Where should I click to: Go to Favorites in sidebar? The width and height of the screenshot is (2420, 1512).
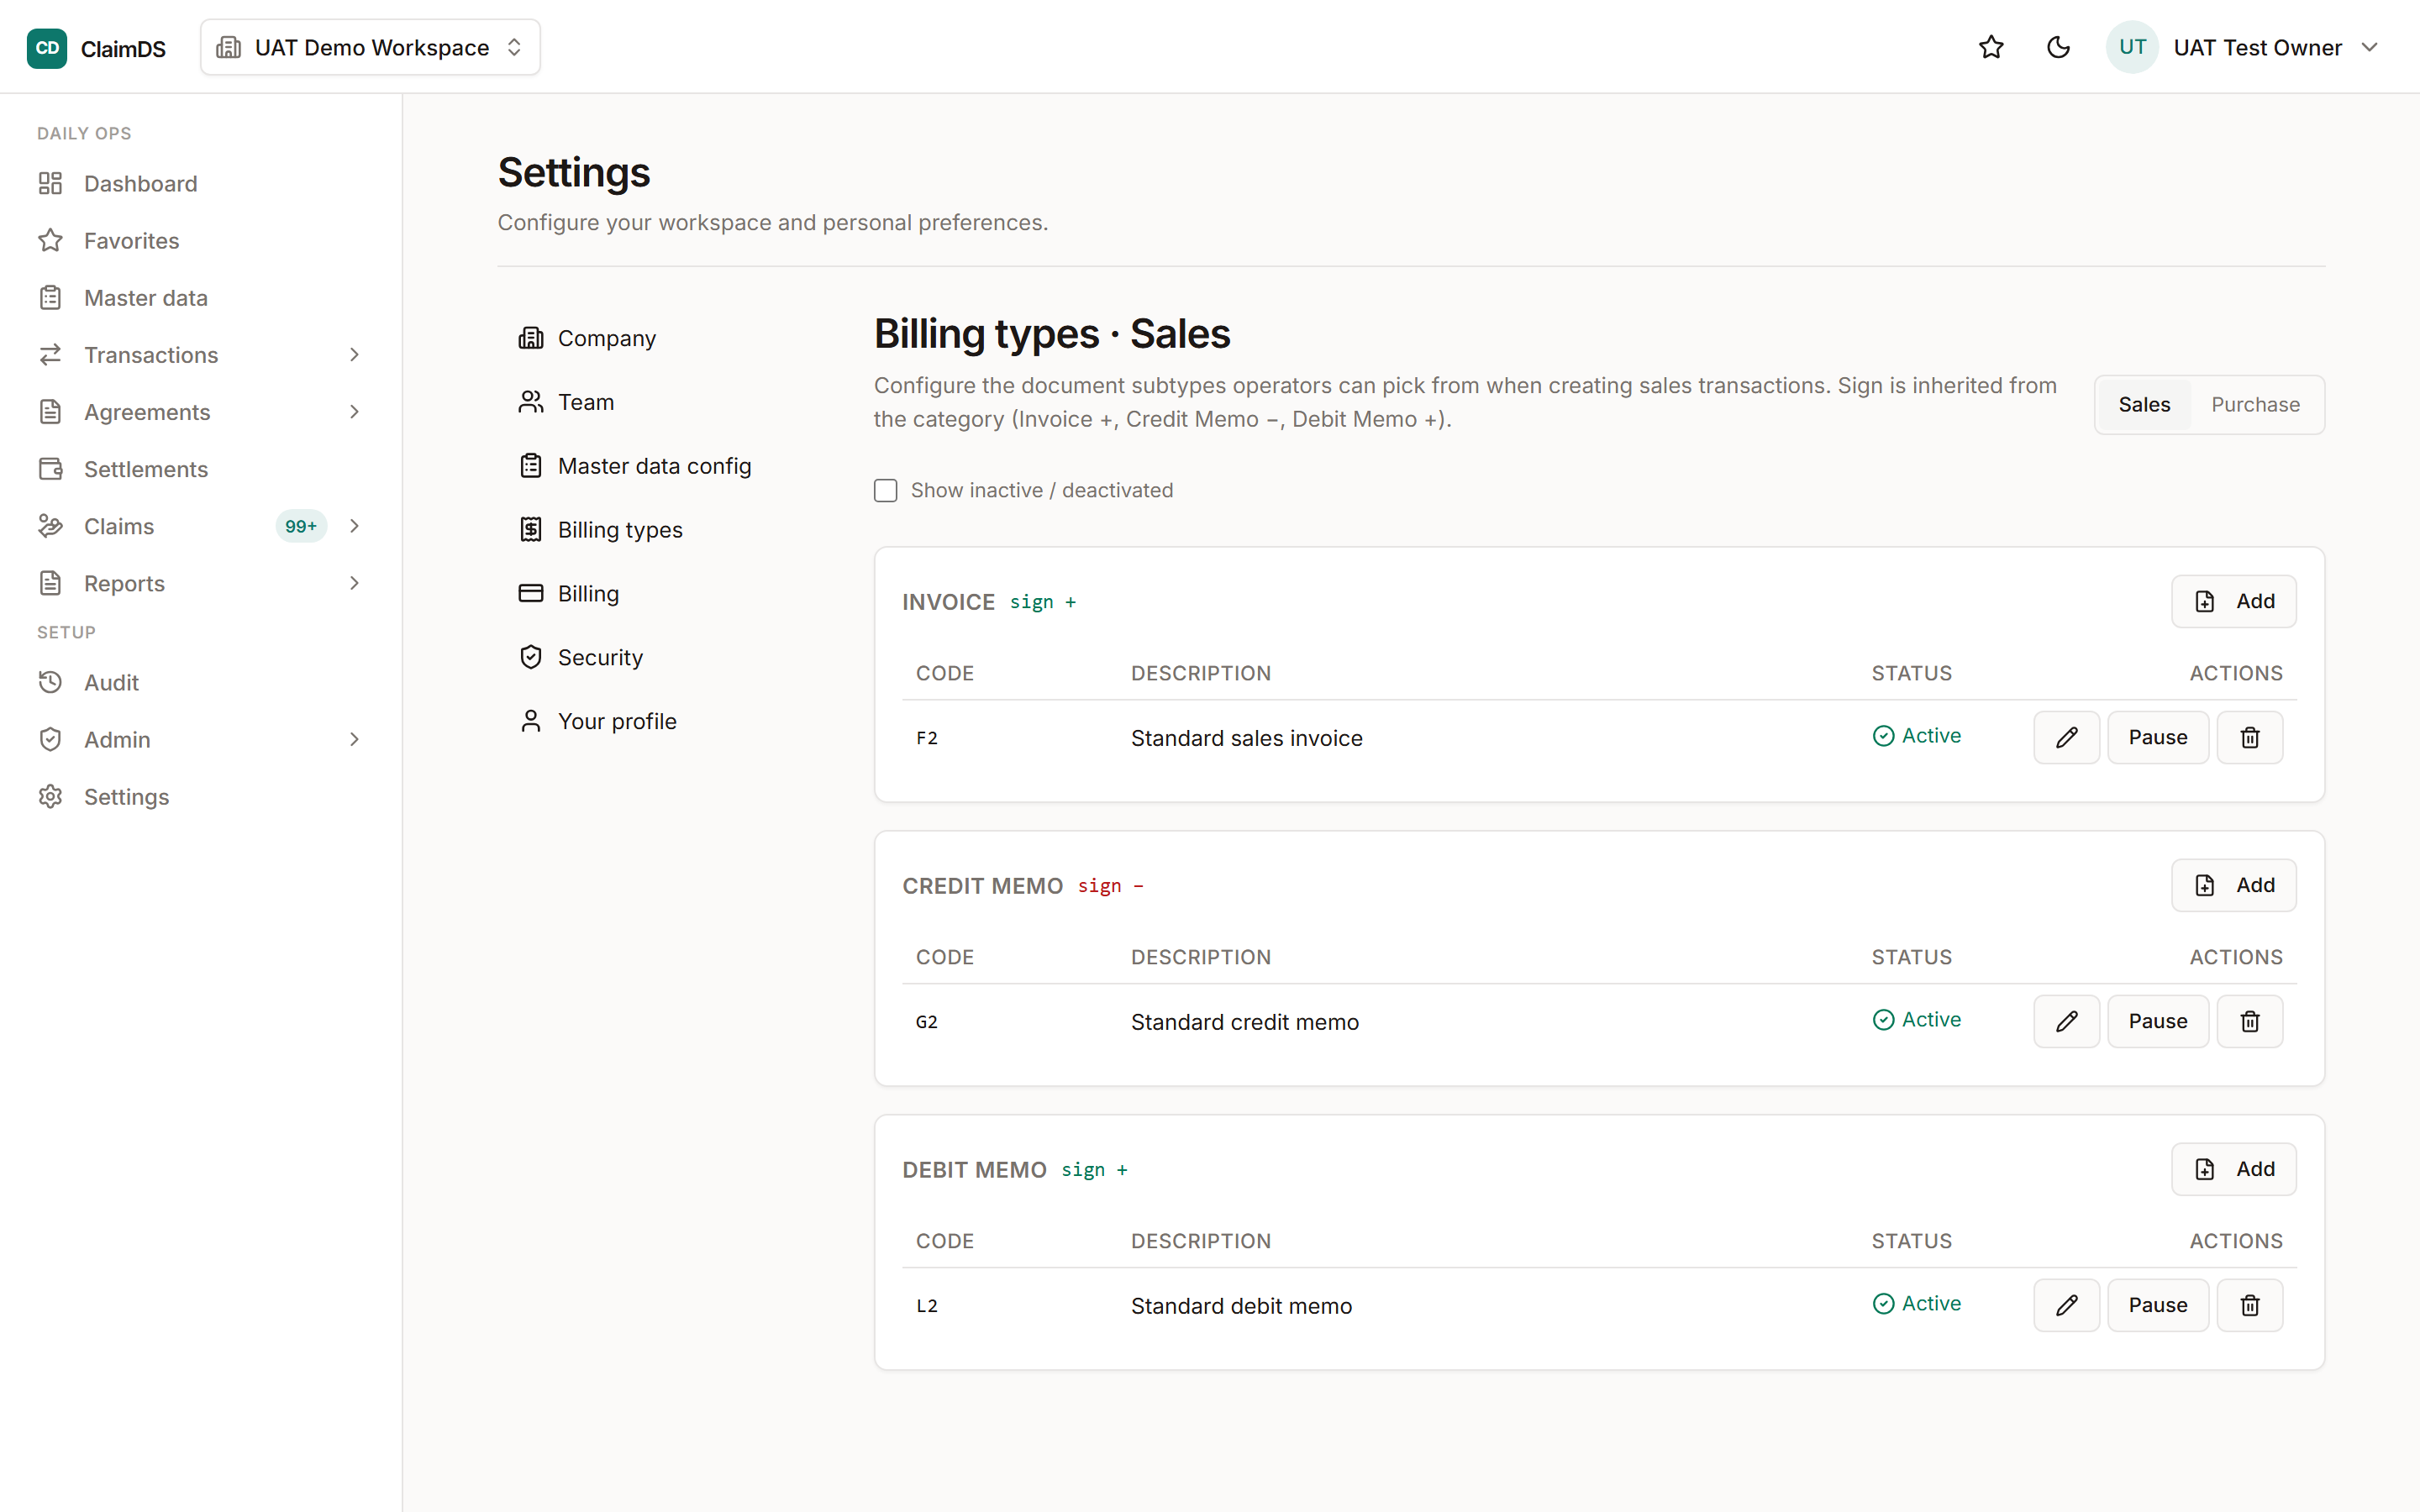click(x=200, y=241)
